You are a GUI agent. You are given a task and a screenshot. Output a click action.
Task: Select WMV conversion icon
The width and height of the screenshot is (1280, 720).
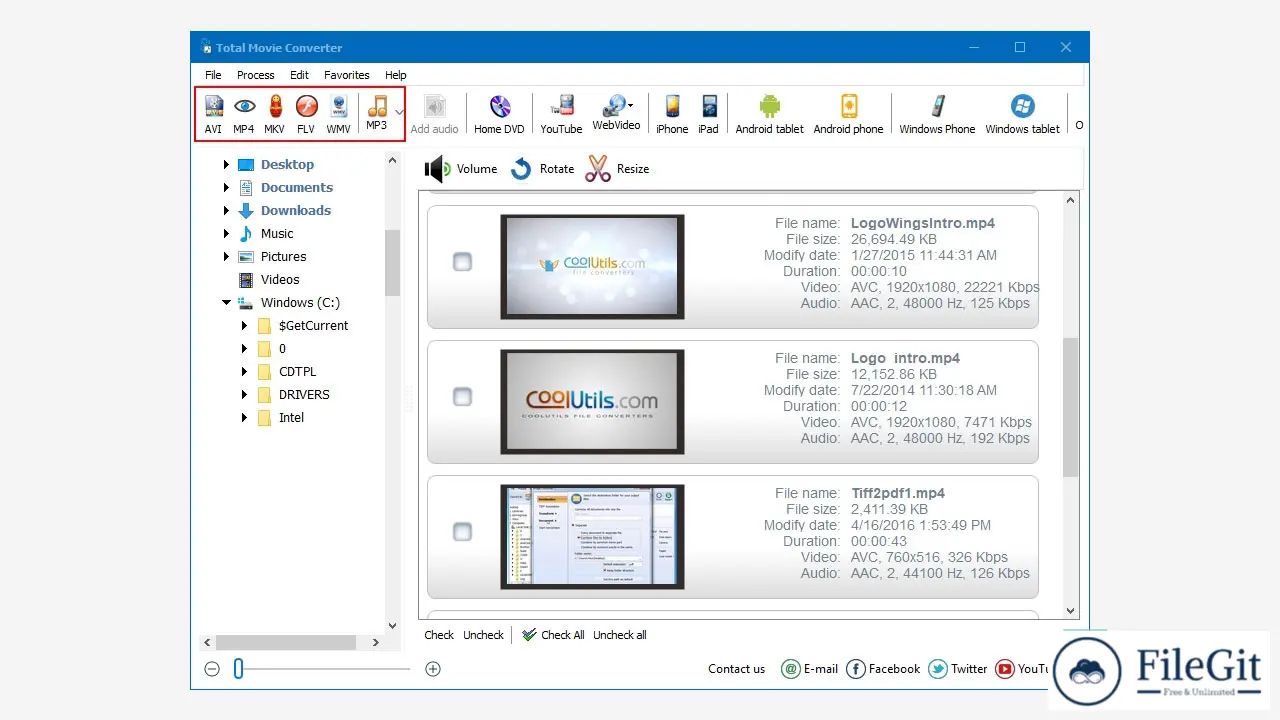[x=338, y=114]
